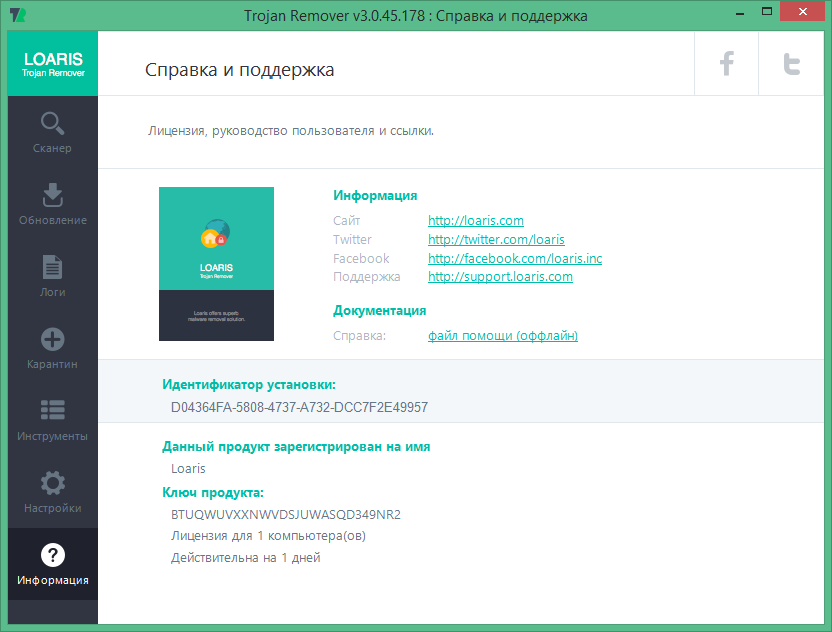Open the Обновление download icon
Image resolution: width=832 pixels, height=632 pixels.
pos(53,195)
